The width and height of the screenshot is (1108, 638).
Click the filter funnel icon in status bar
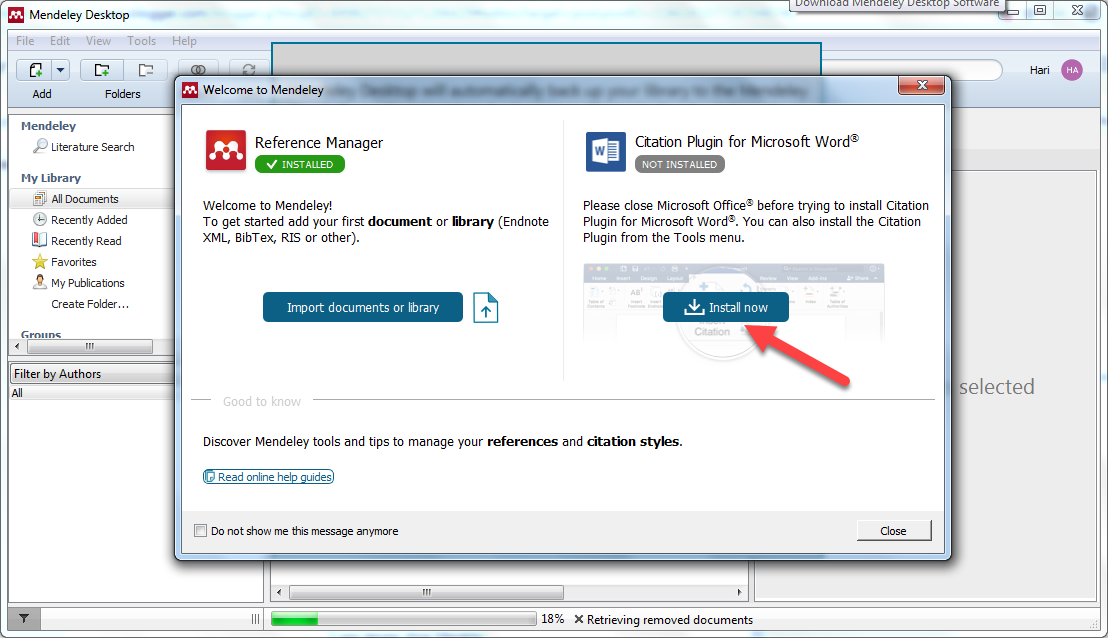tap(24, 619)
